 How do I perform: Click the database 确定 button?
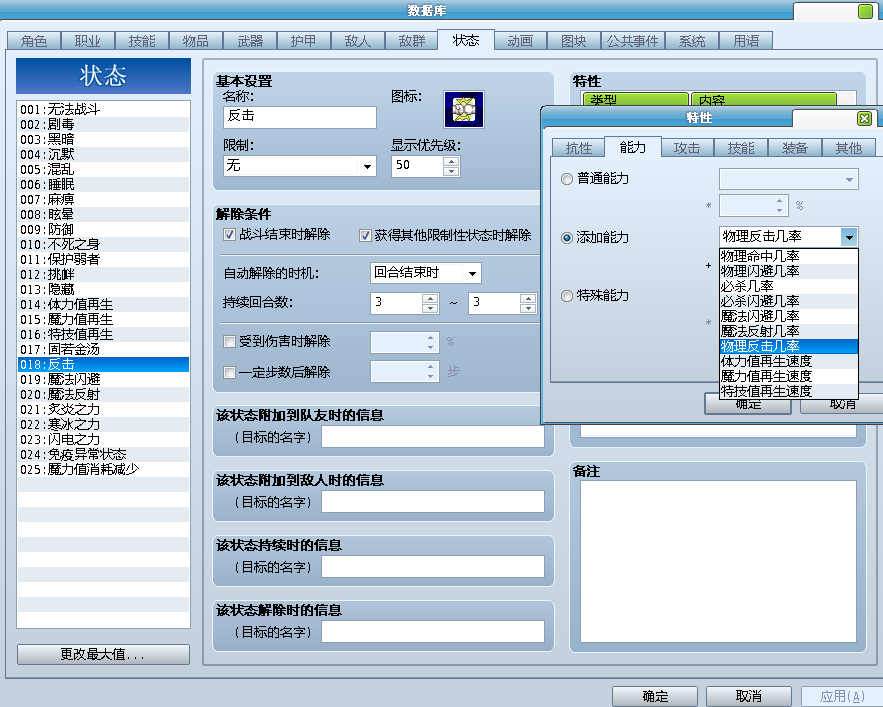point(655,696)
